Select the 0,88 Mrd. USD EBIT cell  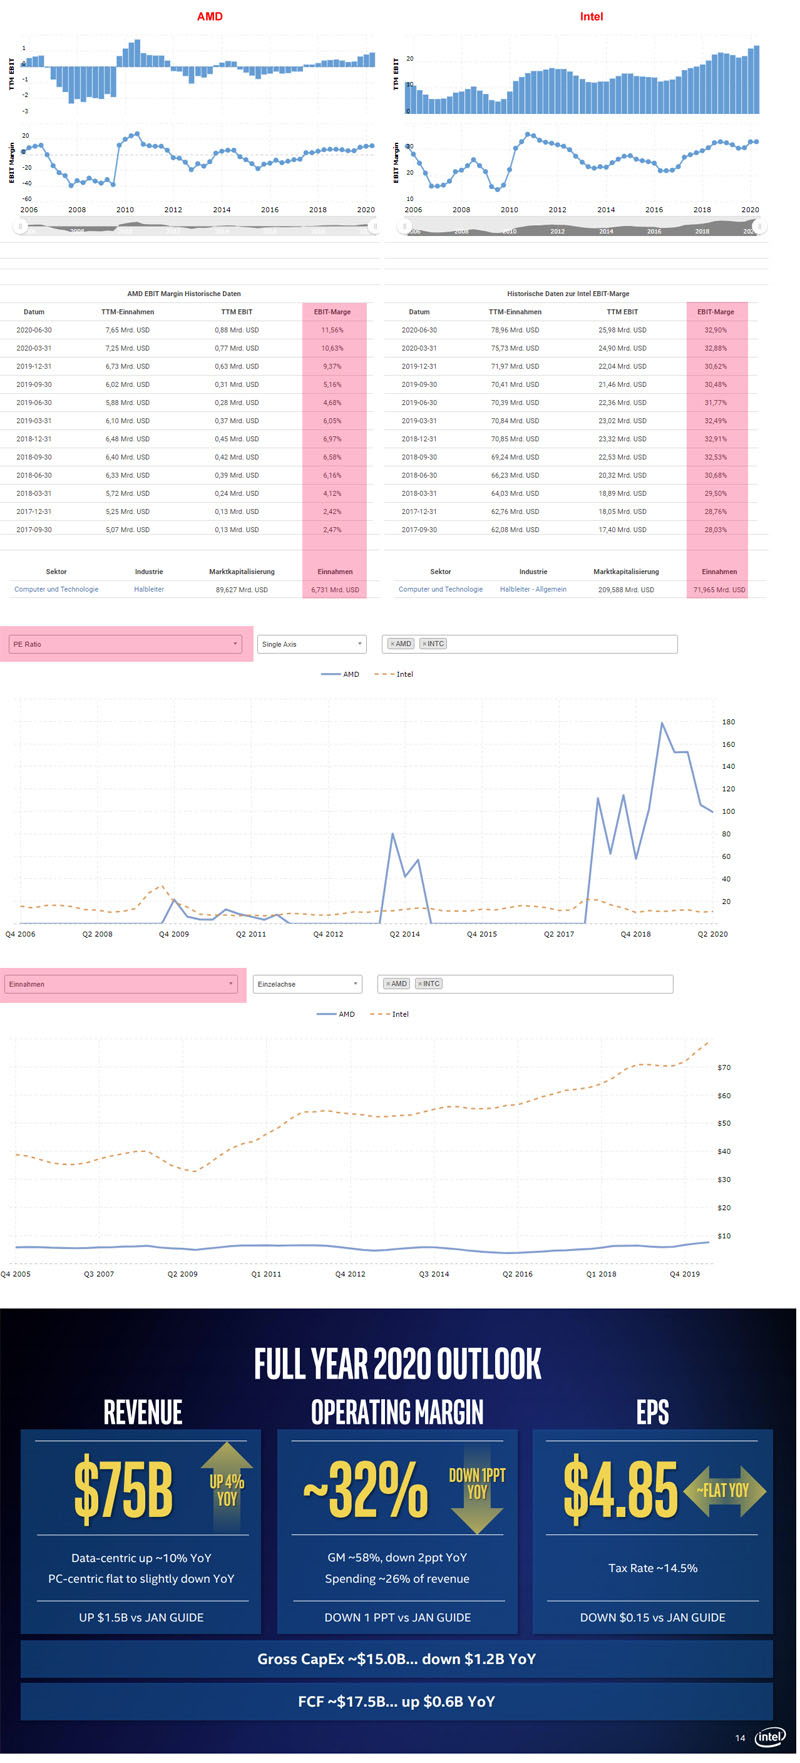click(x=237, y=330)
